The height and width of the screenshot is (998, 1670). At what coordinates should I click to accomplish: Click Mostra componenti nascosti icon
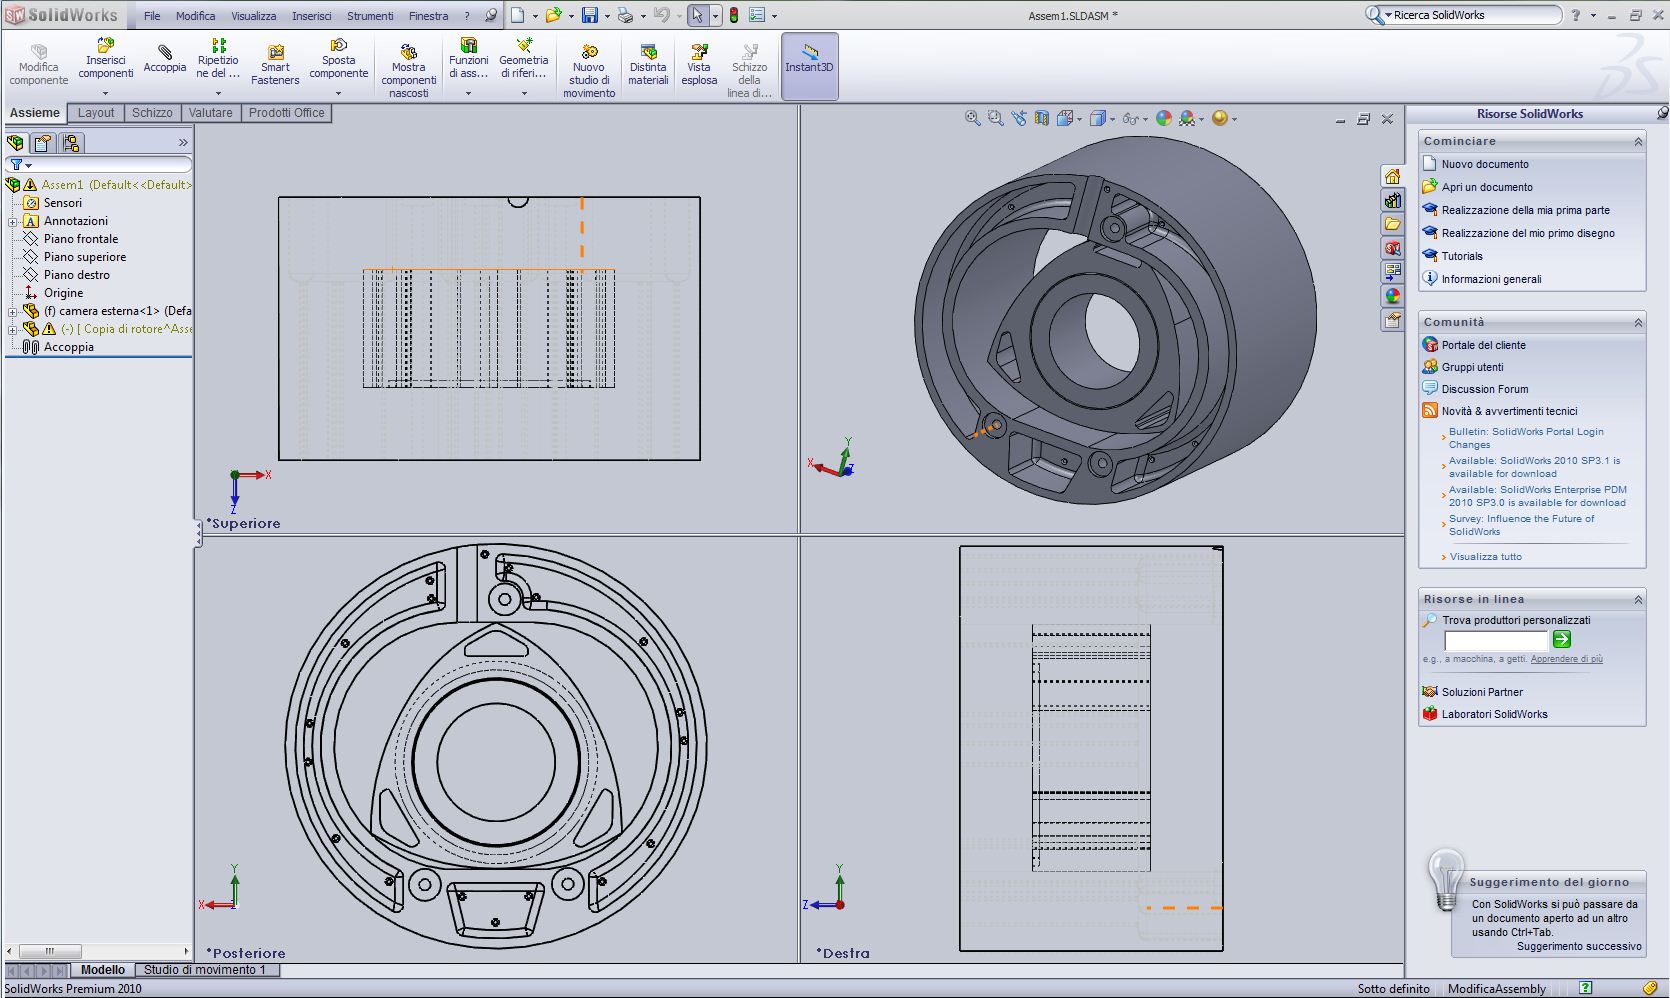pyautogui.click(x=408, y=70)
